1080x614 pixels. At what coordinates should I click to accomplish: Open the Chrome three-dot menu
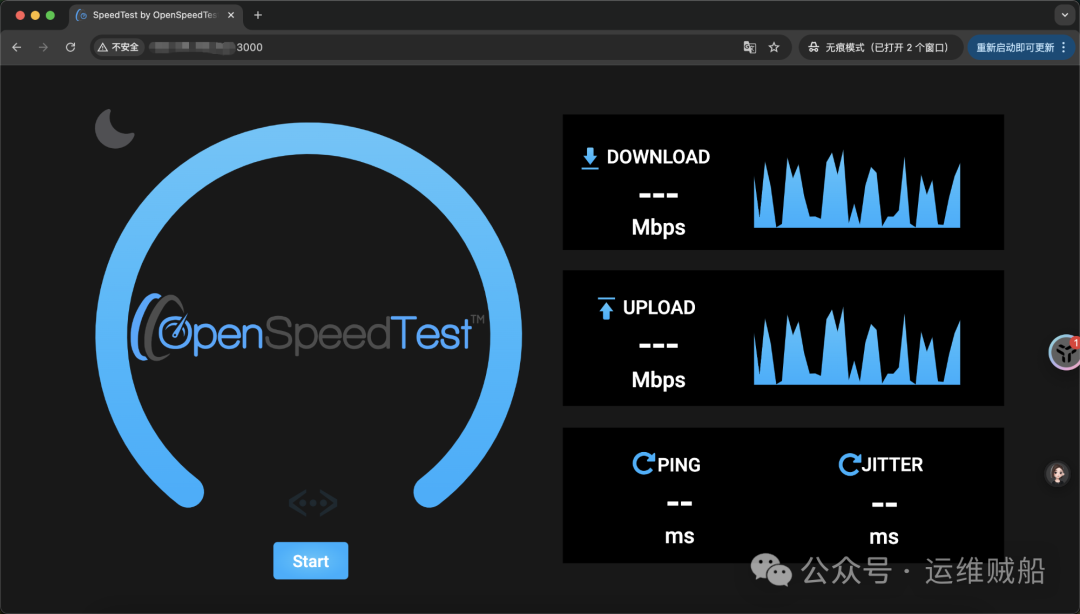1063,47
